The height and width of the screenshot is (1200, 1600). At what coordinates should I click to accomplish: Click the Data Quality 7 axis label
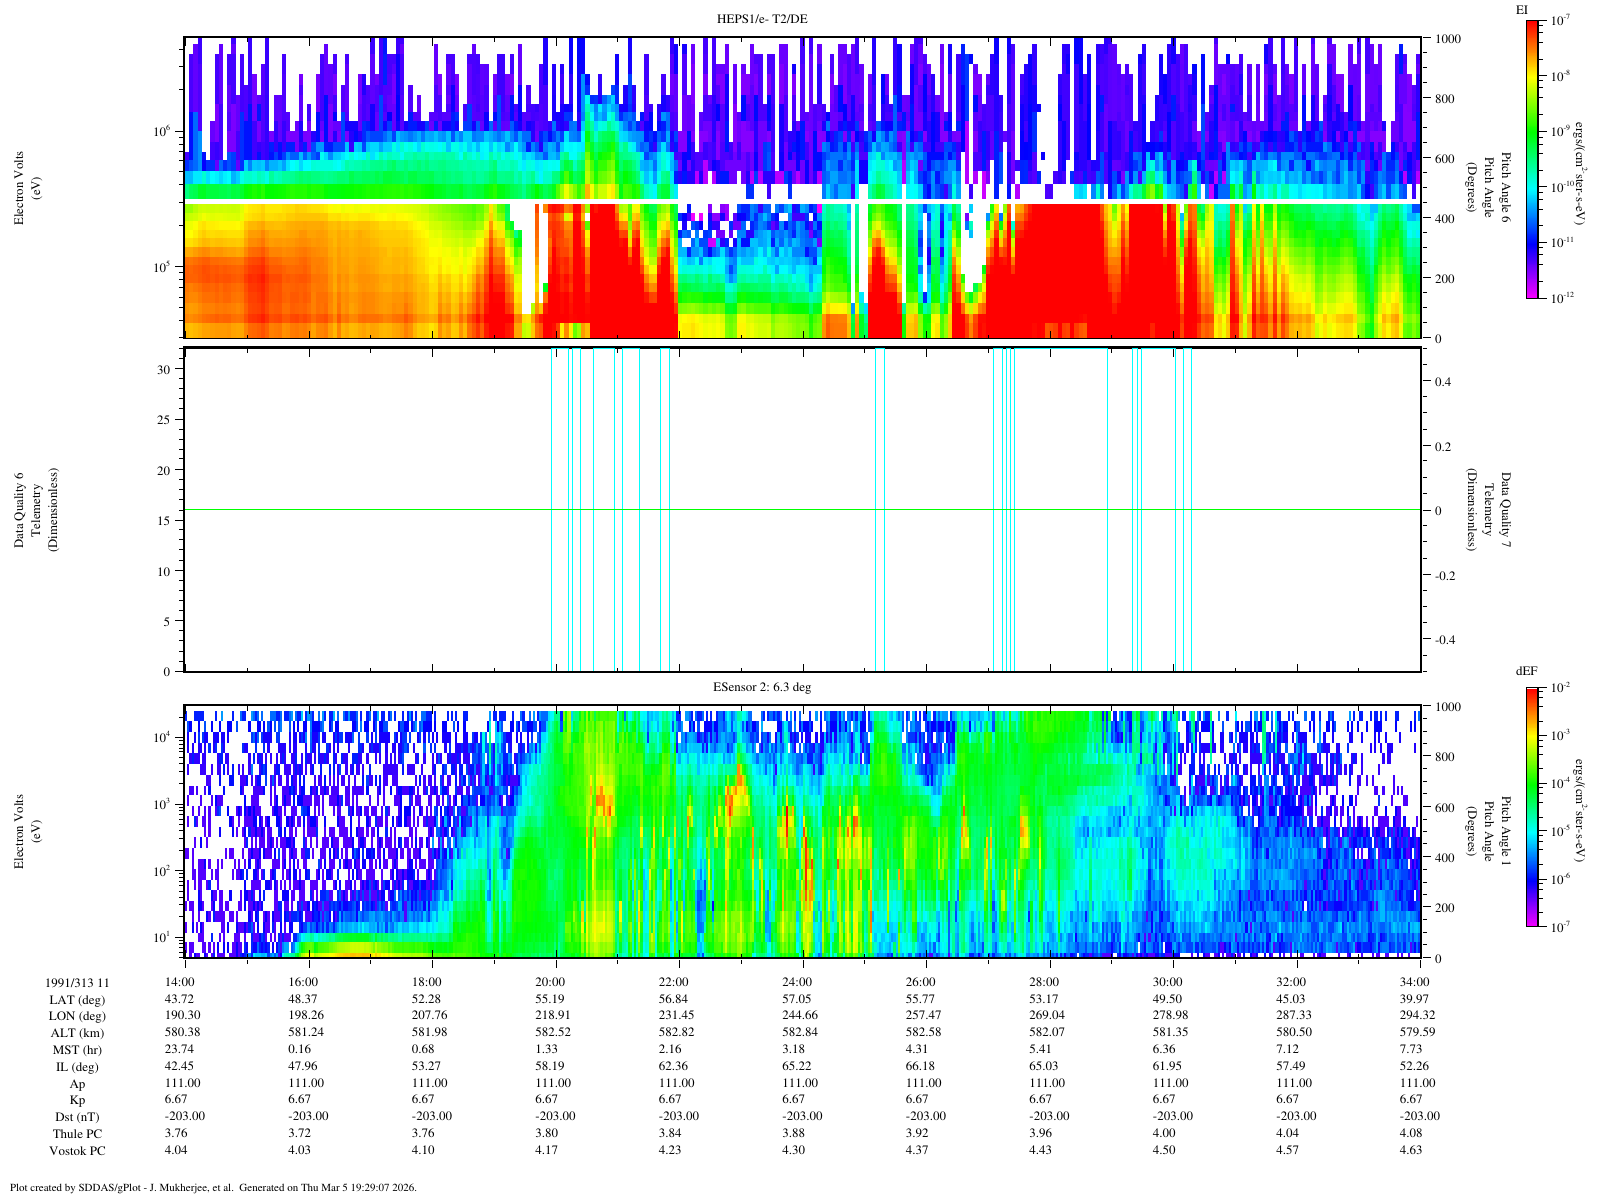tap(1490, 510)
